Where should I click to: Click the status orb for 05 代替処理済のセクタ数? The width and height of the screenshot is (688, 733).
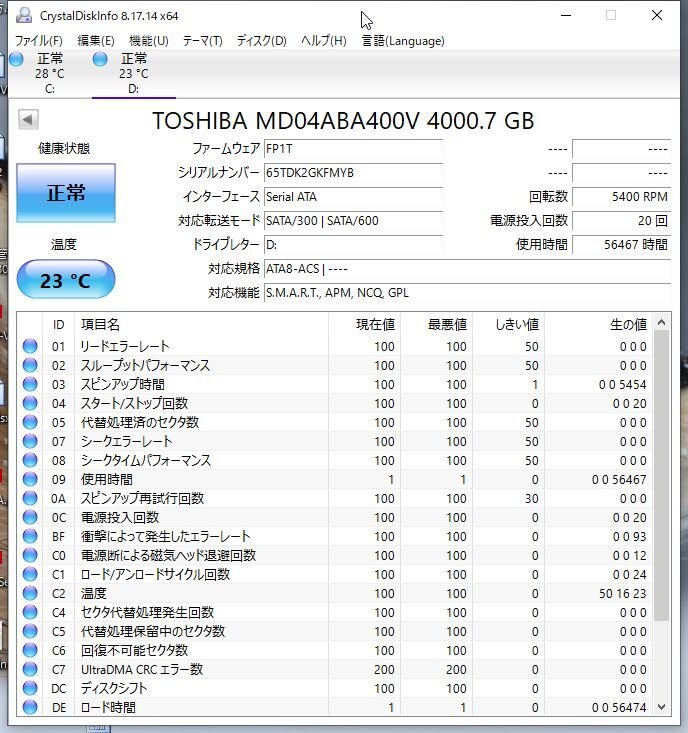click(30, 422)
